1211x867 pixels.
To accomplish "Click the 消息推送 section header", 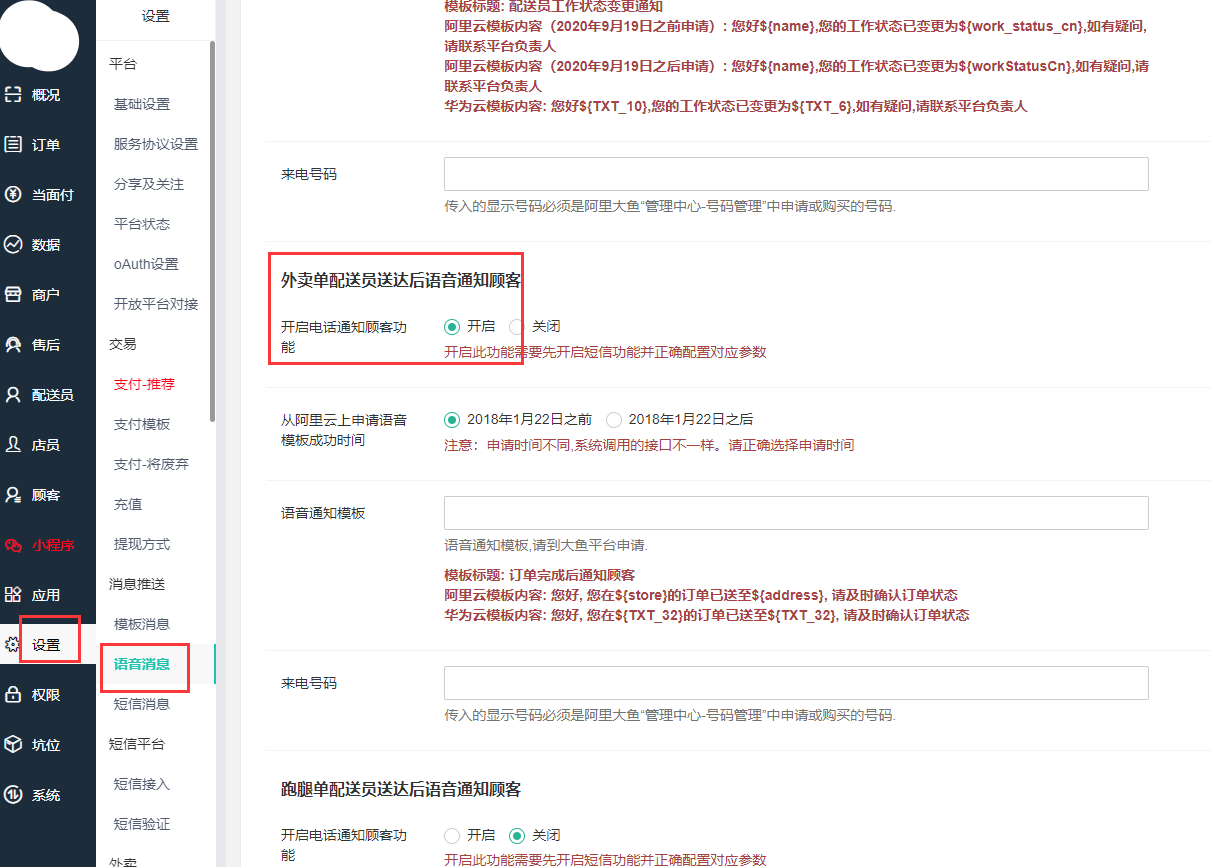I will pyautogui.click(x=137, y=584).
